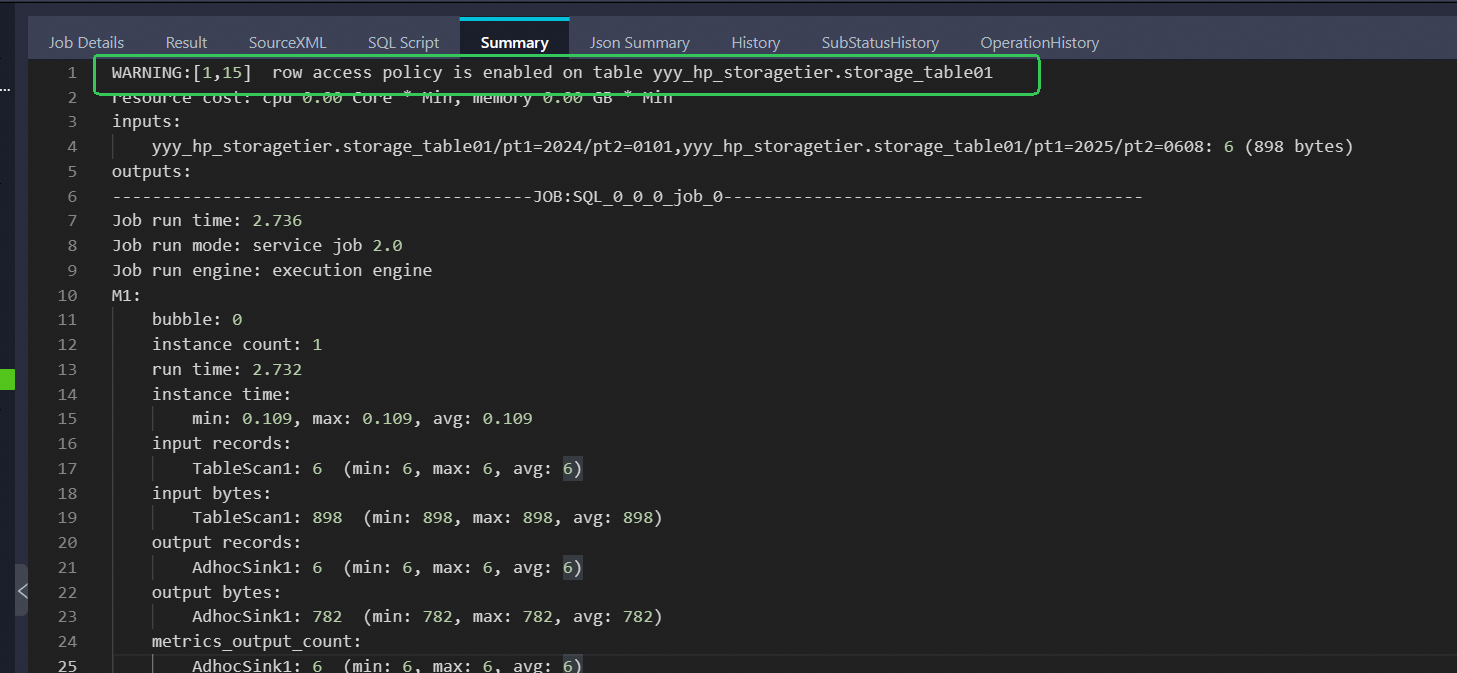
Task: Click line number 20 in the gutter
Action: pyautogui.click(x=67, y=542)
